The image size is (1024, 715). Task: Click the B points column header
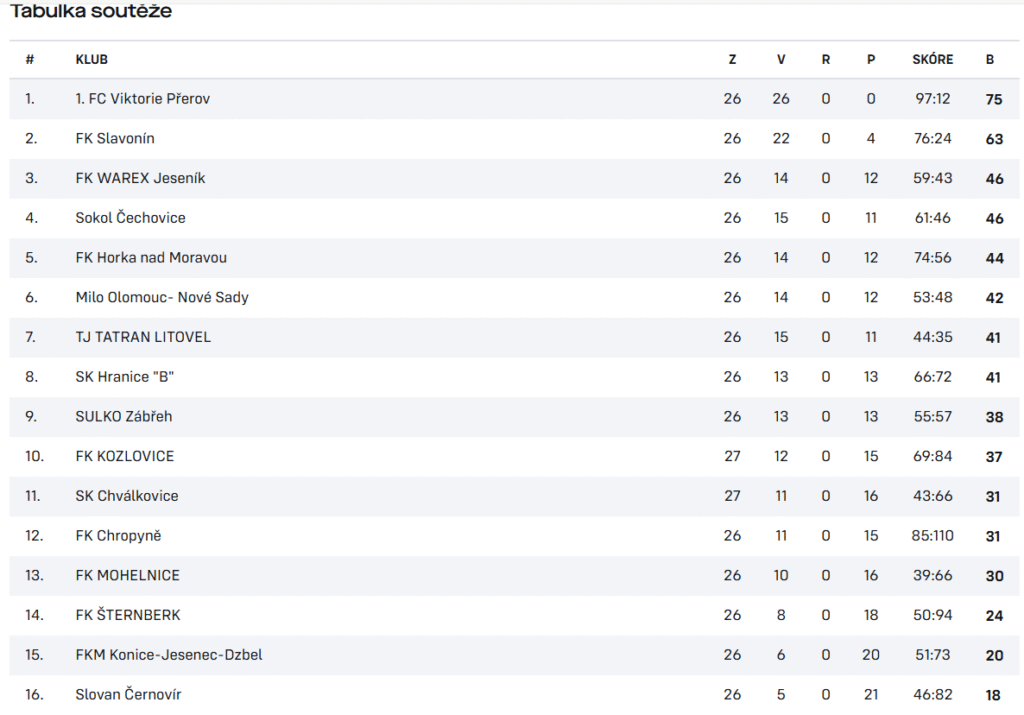(x=990, y=59)
